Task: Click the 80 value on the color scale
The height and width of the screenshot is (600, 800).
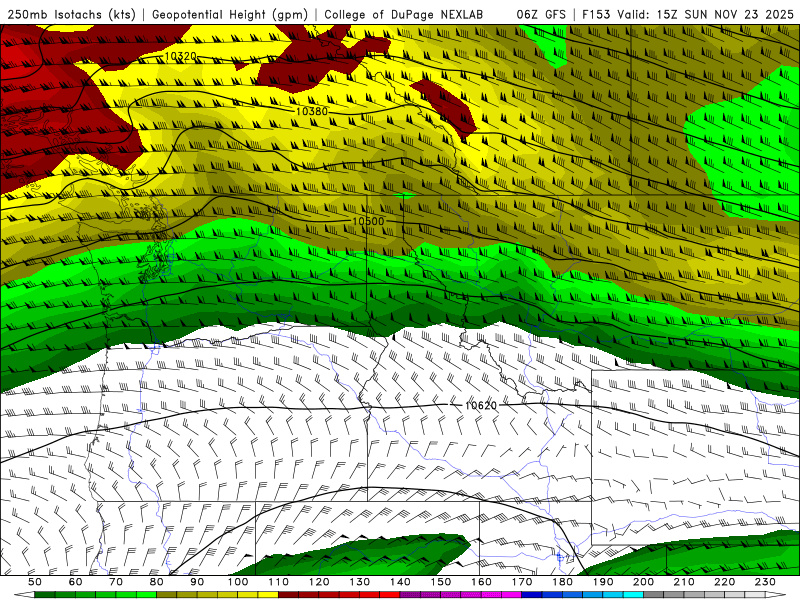Action: point(157,582)
